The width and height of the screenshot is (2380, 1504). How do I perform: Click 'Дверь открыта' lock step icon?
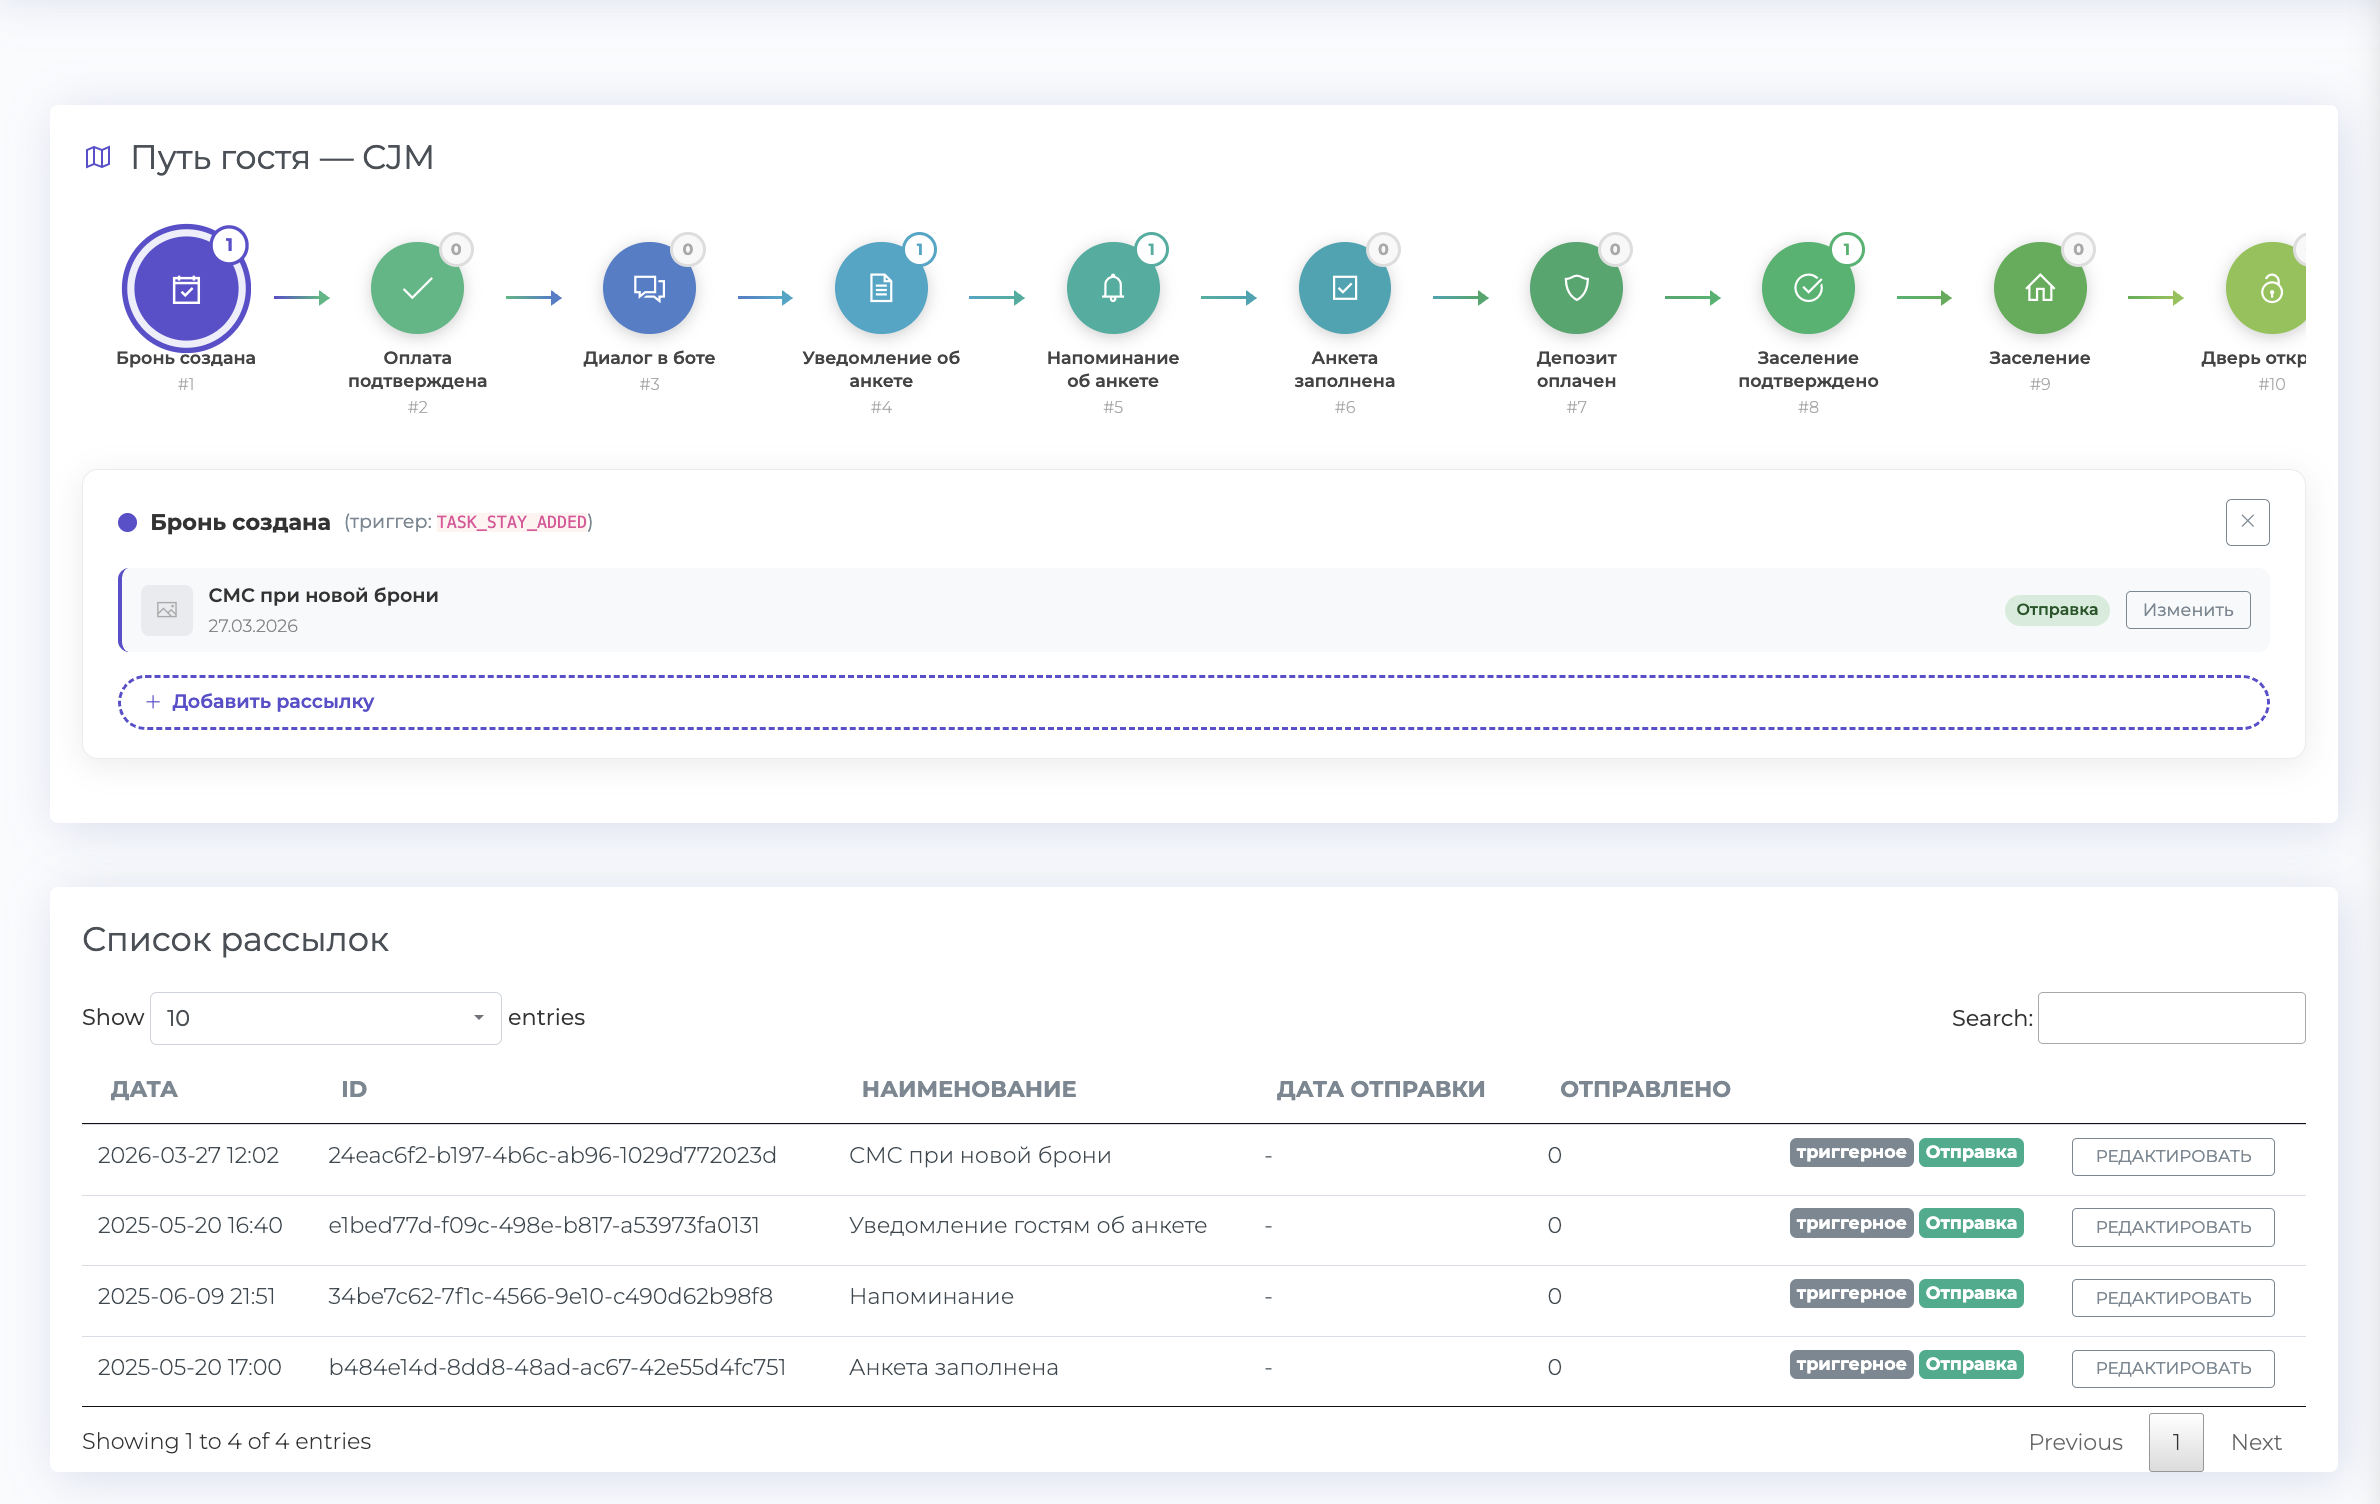2270,289
